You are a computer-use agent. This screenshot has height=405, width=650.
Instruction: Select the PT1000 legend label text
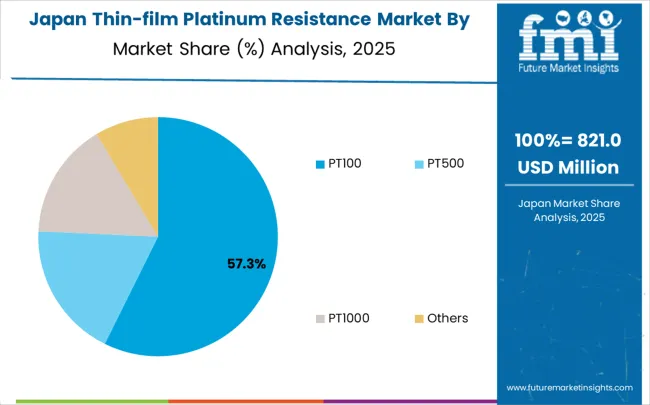(x=348, y=318)
